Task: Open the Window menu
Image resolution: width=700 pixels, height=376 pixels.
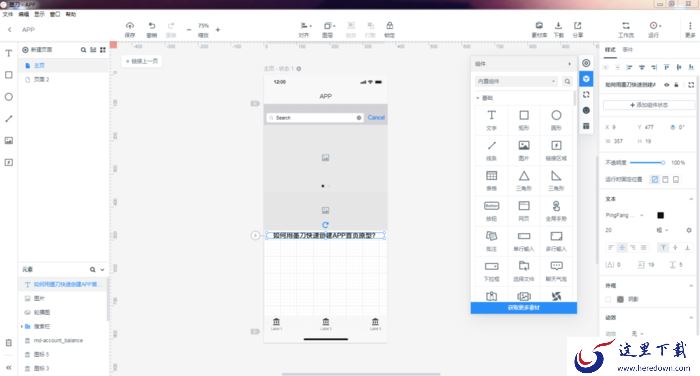Action: [x=54, y=14]
